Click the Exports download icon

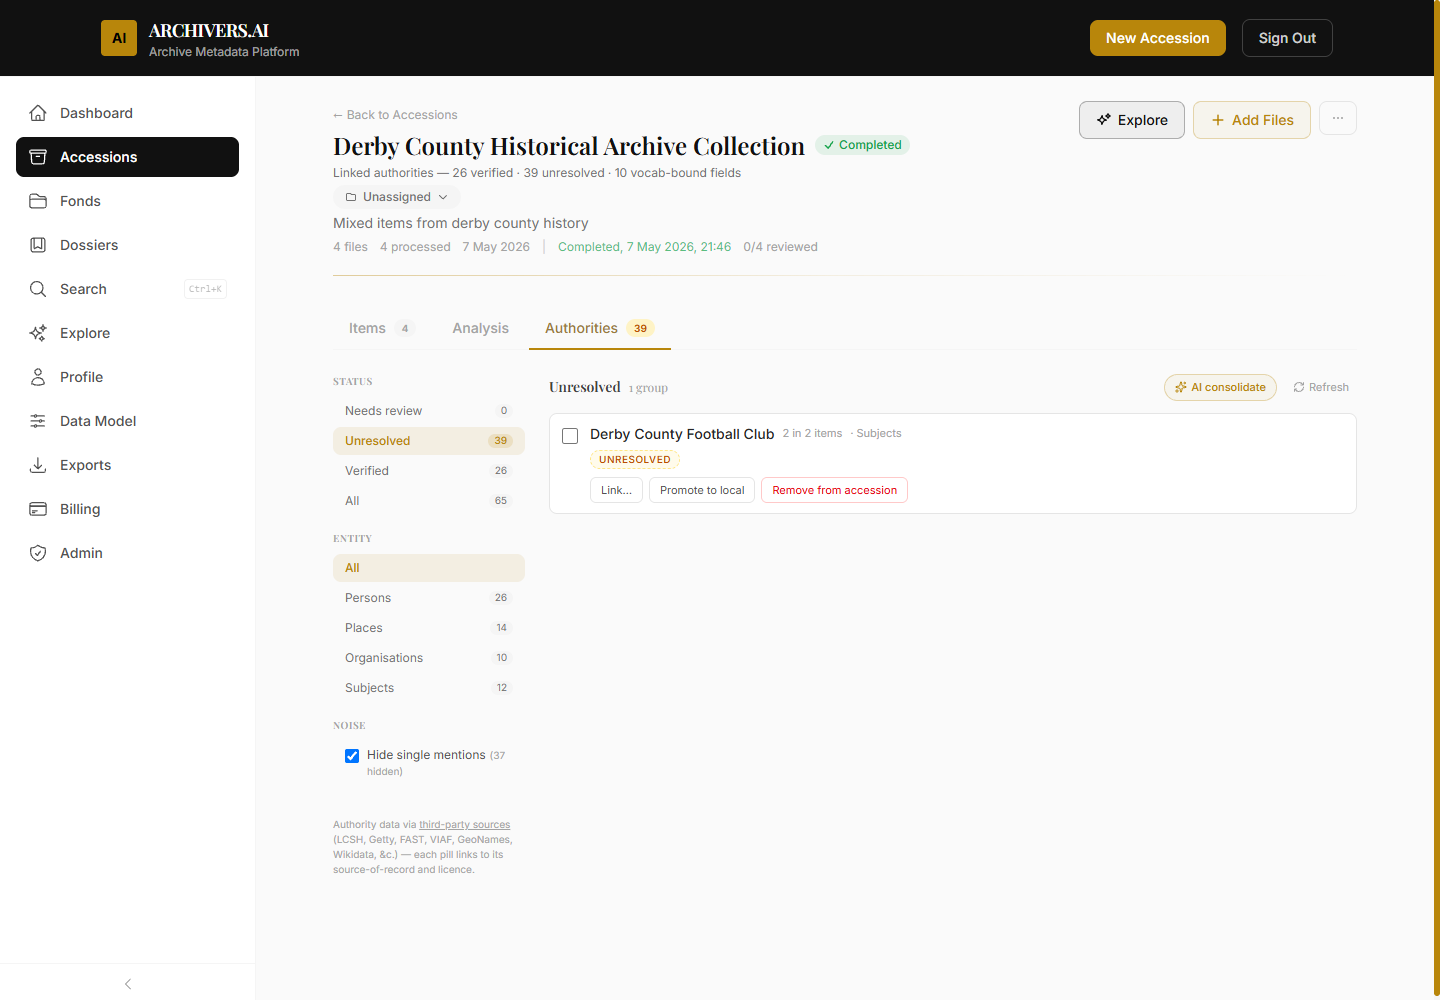point(38,465)
